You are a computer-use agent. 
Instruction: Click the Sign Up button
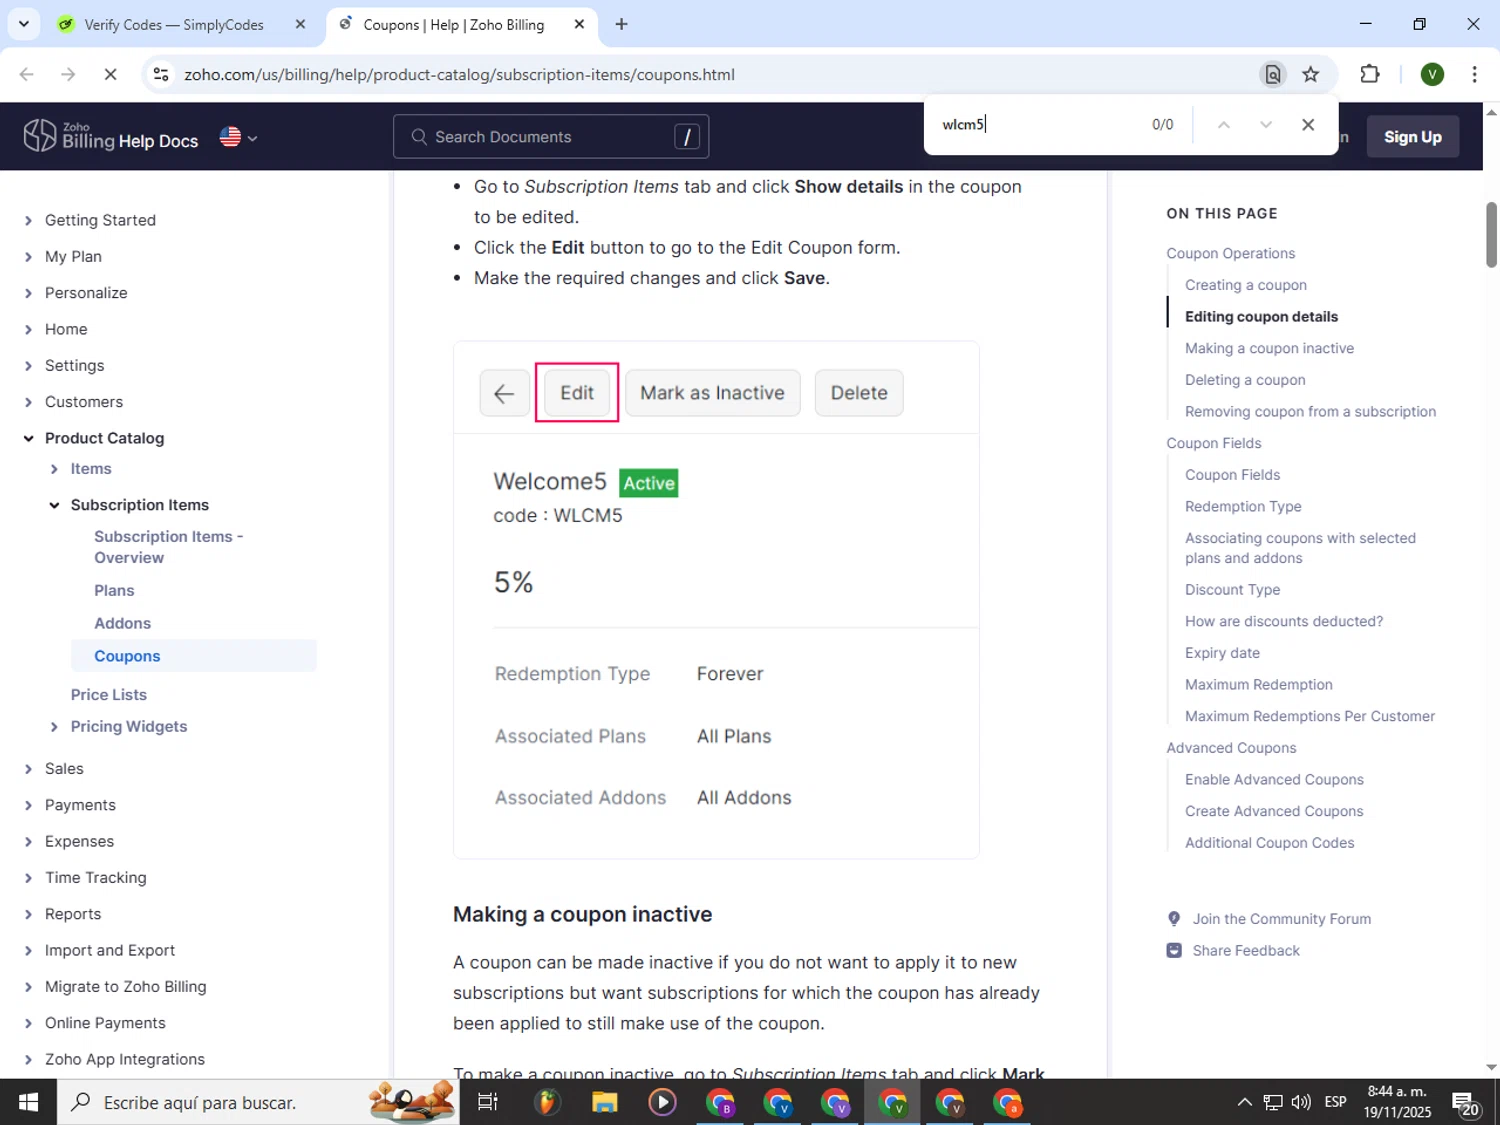(1412, 137)
